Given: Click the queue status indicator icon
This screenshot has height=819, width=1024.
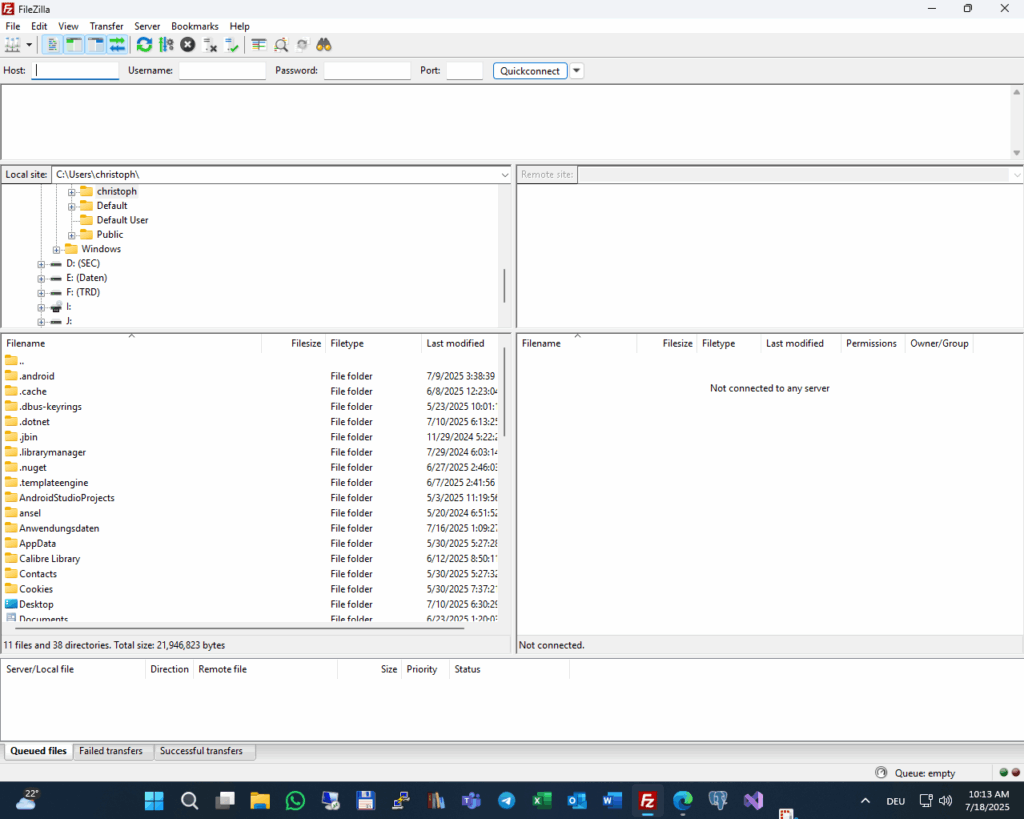Looking at the screenshot, I should coord(881,773).
